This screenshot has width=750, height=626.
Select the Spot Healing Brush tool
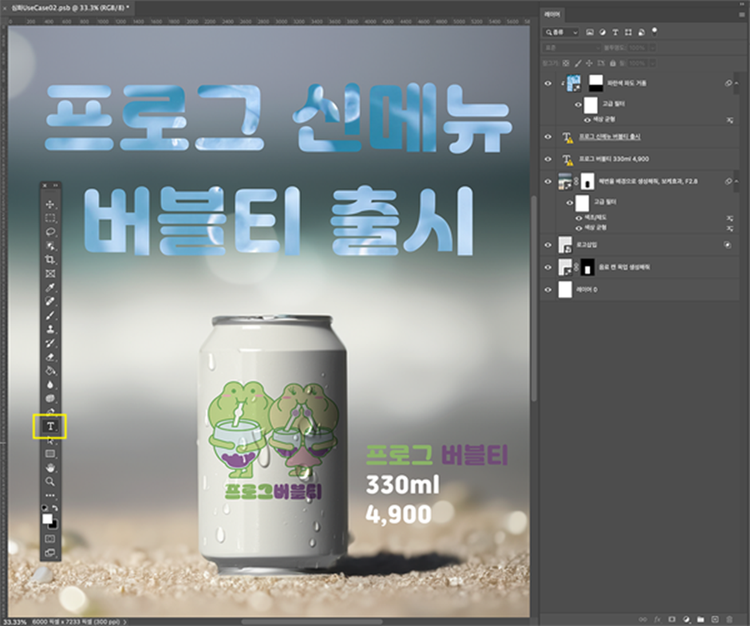(50, 301)
